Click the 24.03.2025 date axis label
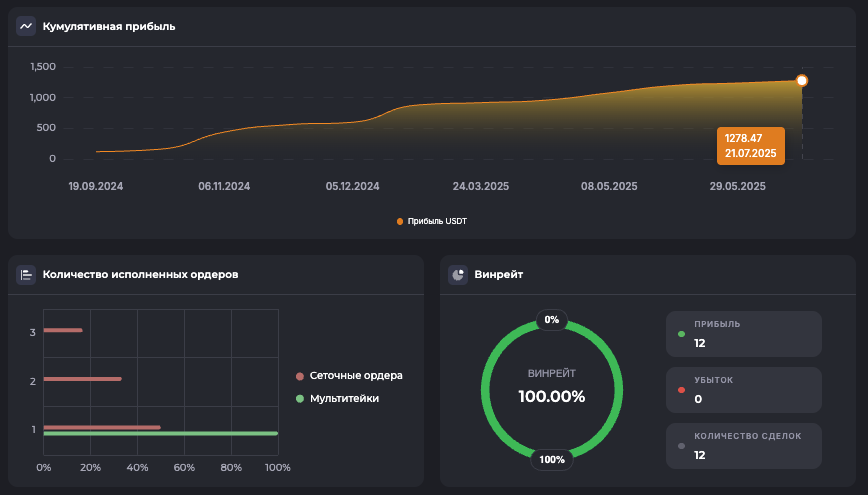868x495 pixels. (x=481, y=186)
